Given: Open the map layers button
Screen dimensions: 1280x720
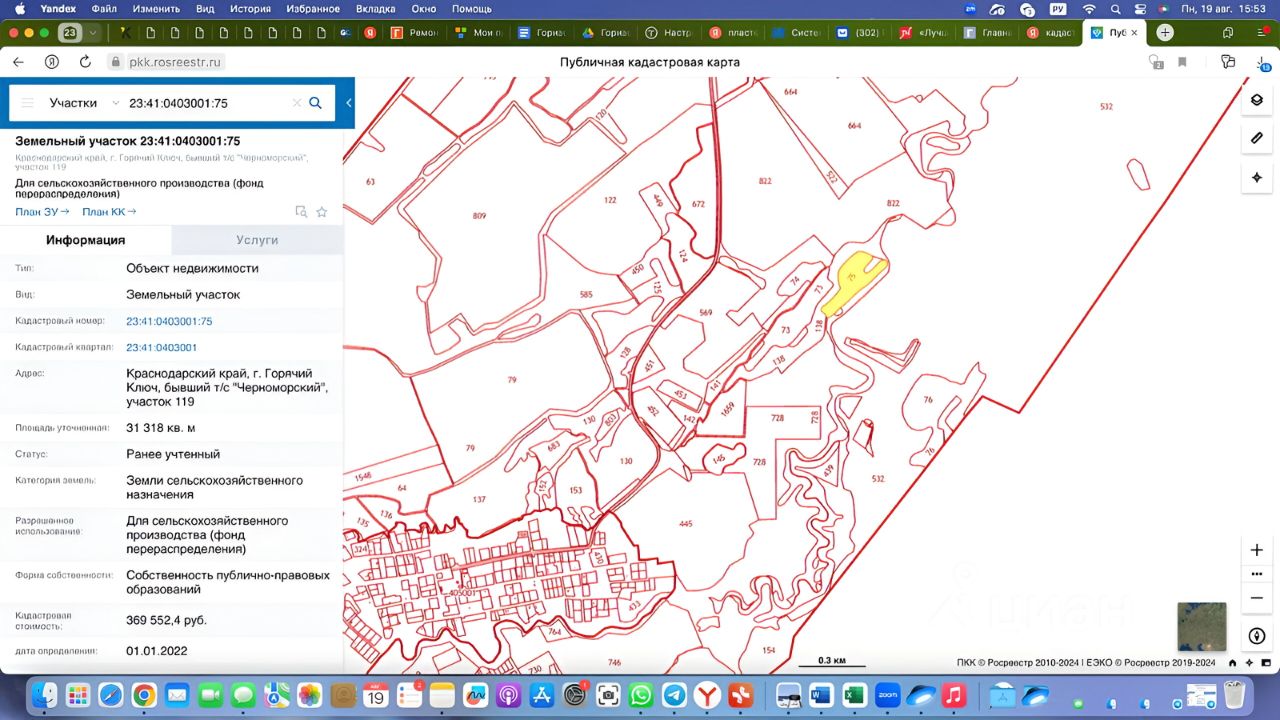Looking at the screenshot, I should pos(1257,100).
